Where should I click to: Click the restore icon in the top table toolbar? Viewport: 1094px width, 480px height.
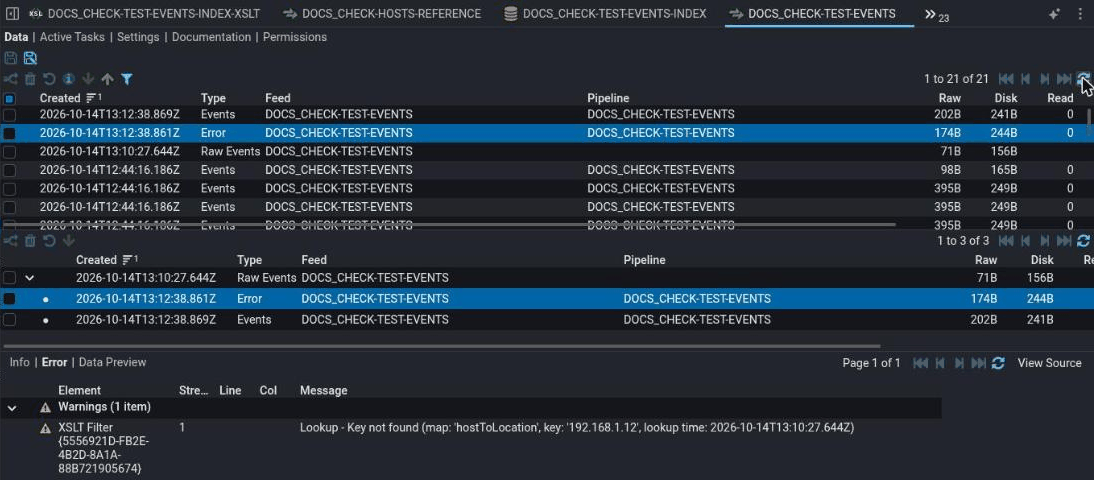click(50, 80)
